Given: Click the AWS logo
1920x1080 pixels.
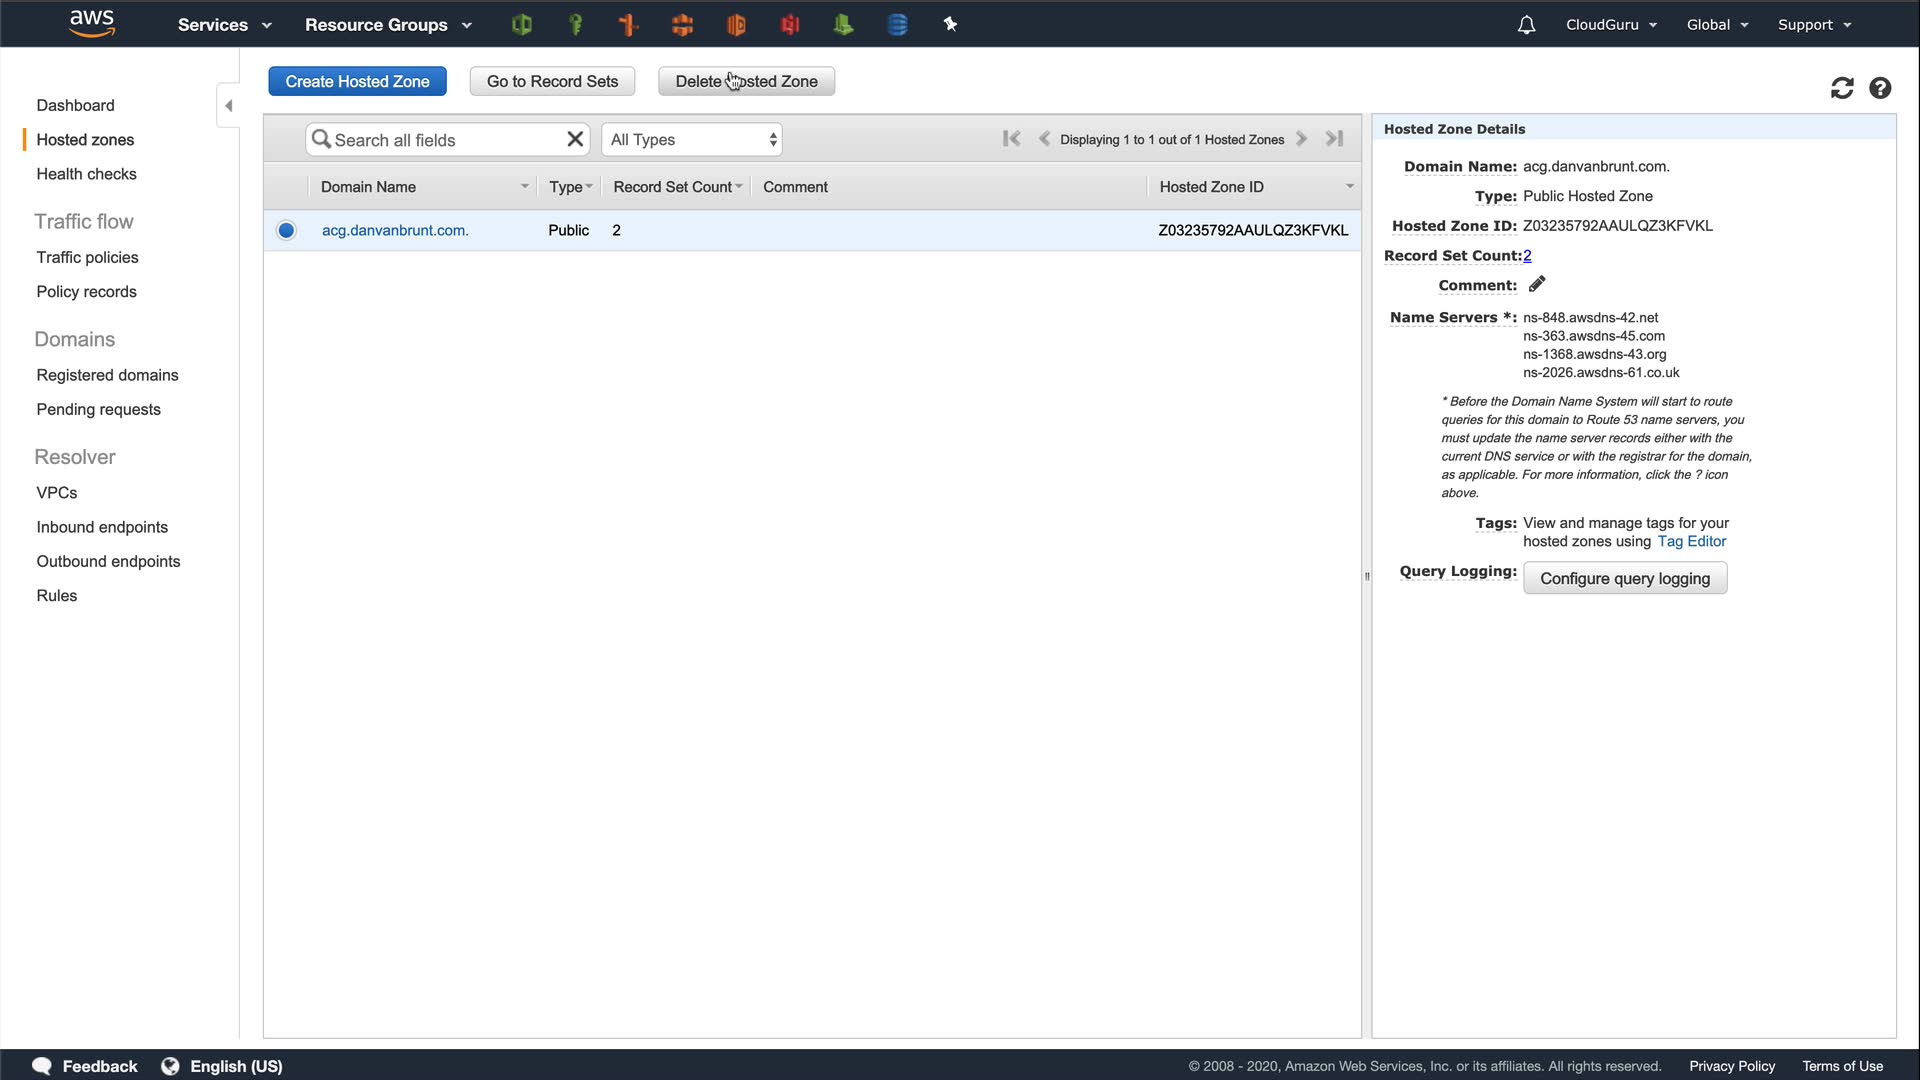Looking at the screenshot, I should click(x=92, y=23).
